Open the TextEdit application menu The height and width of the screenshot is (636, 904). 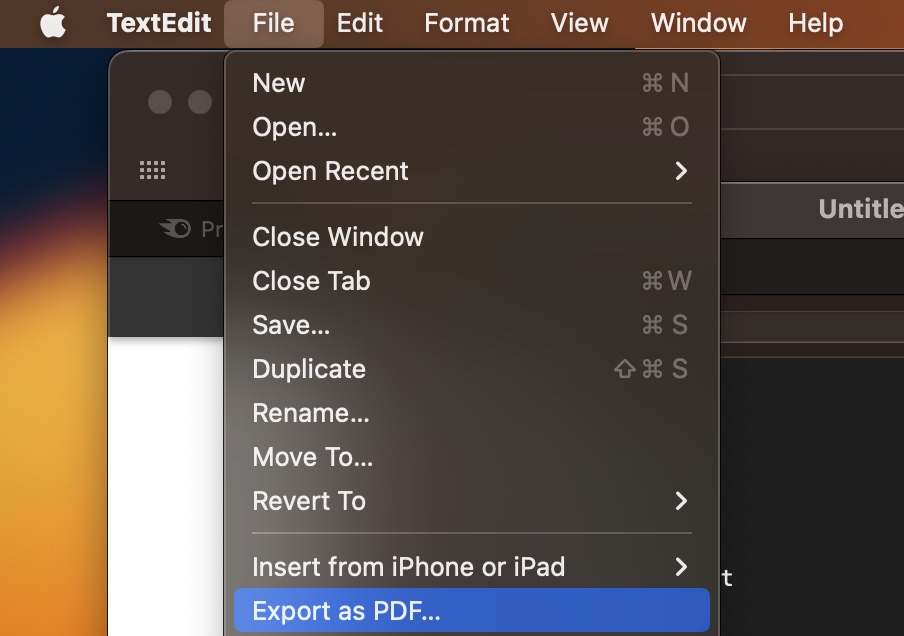click(x=158, y=23)
